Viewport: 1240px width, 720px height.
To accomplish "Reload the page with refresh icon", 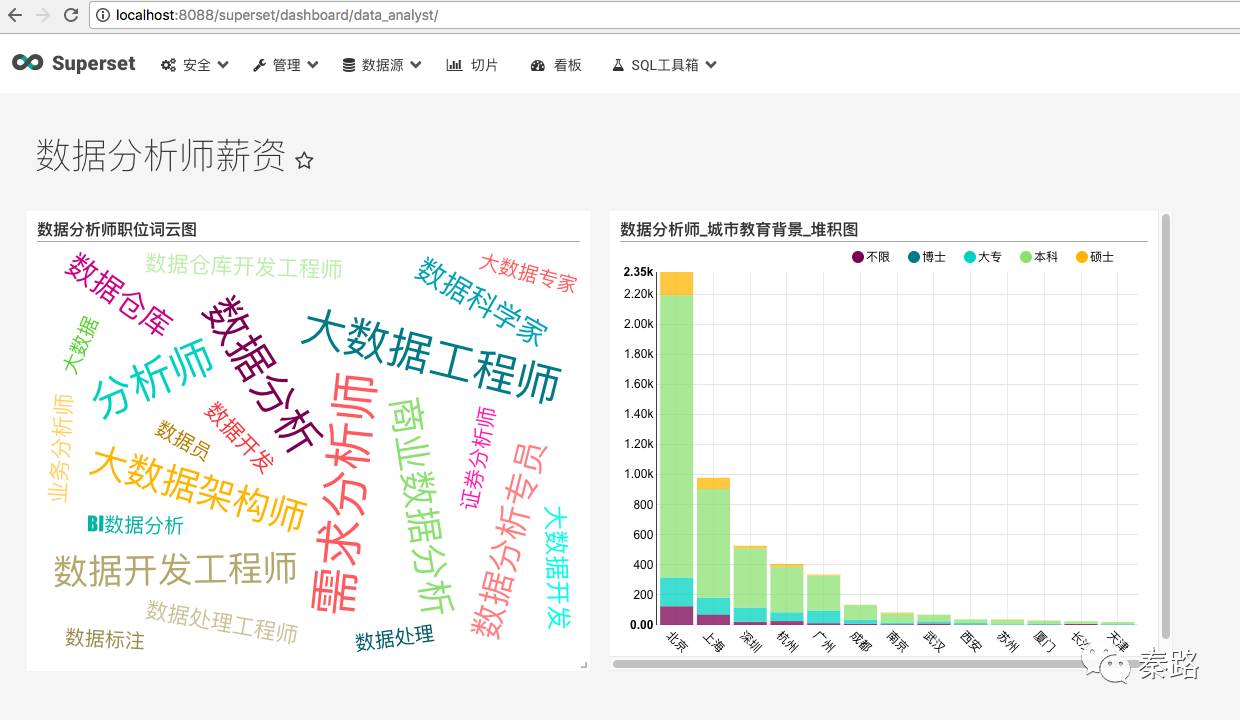I will (x=70, y=15).
